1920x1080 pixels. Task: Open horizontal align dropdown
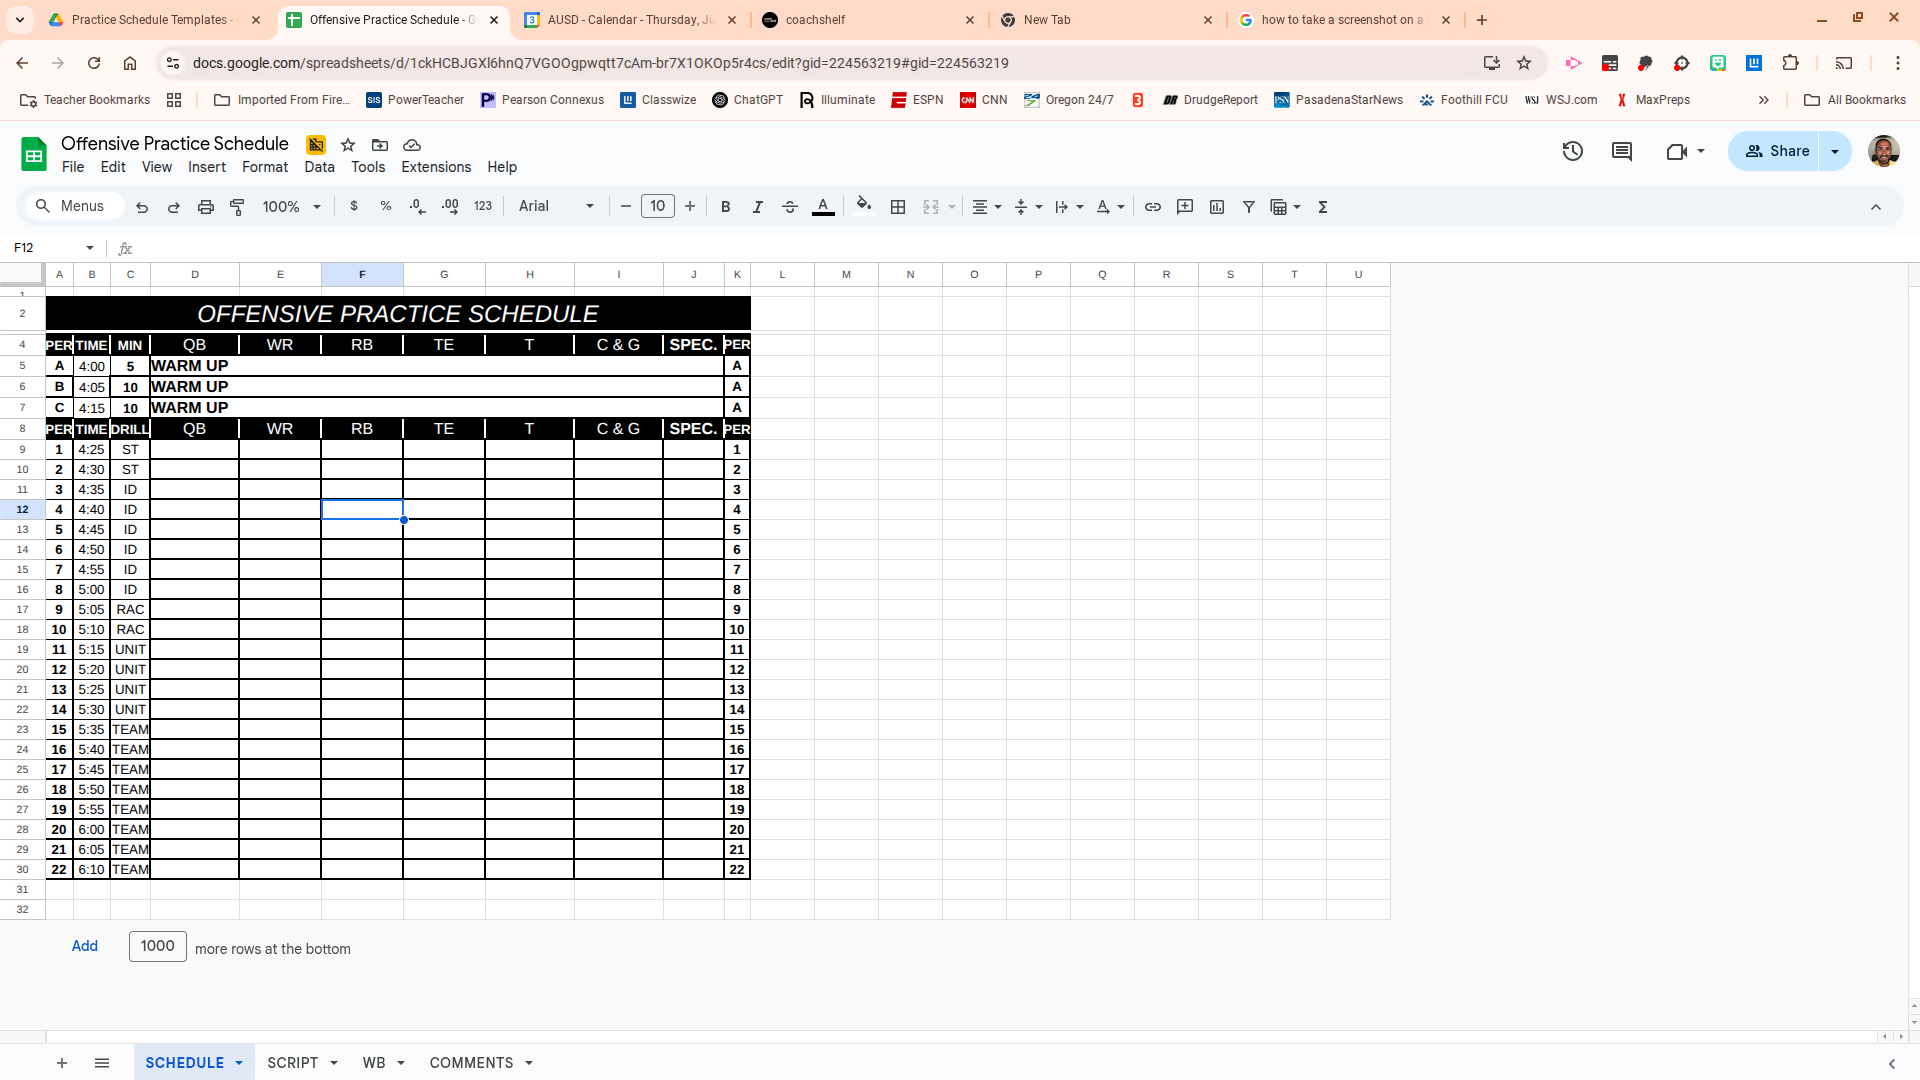[x=987, y=207]
